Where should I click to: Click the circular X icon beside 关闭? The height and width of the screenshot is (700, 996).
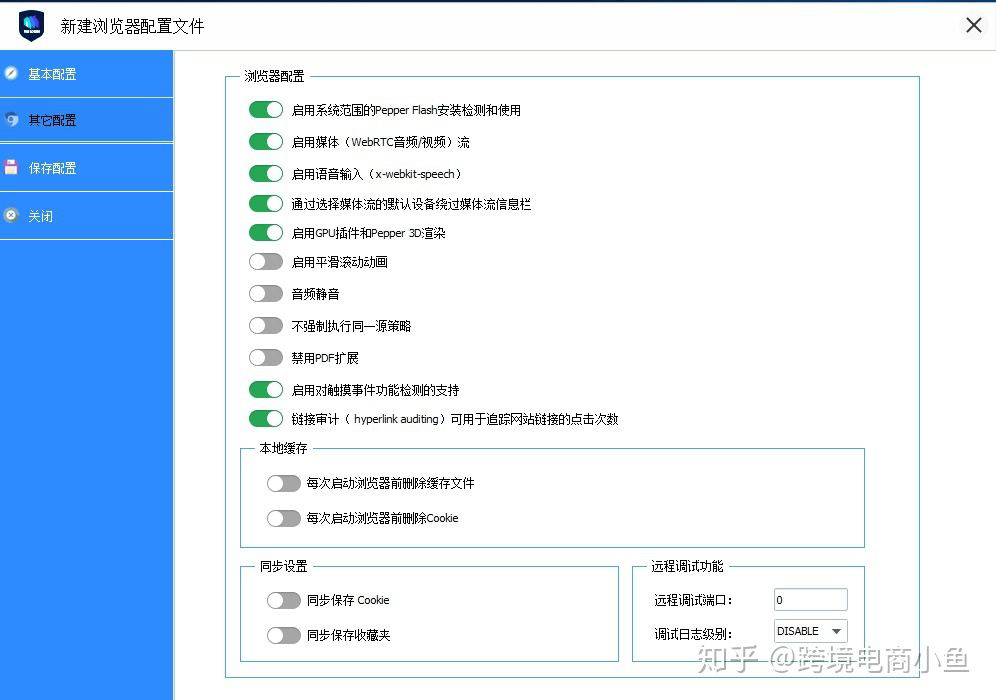click(x=12, y=215)
